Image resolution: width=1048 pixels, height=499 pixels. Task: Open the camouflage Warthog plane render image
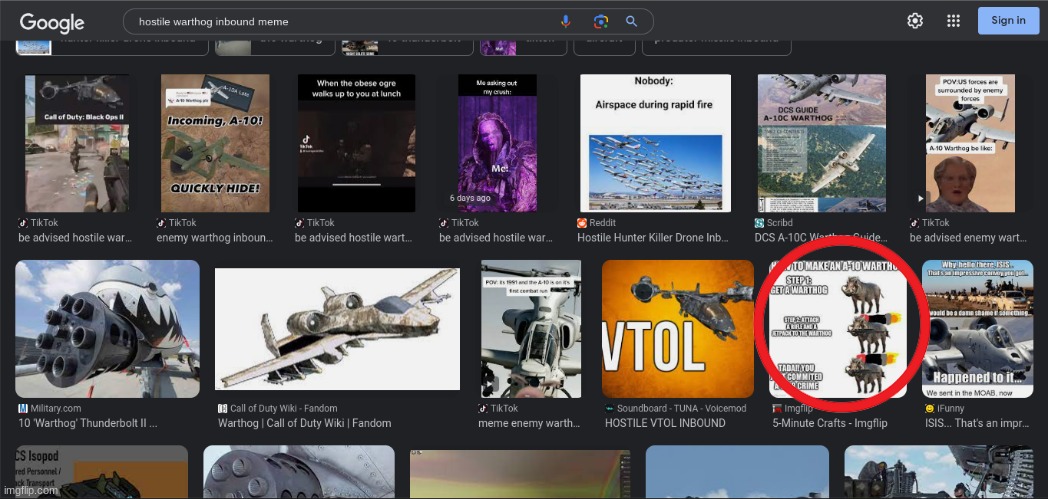[337, 329]
